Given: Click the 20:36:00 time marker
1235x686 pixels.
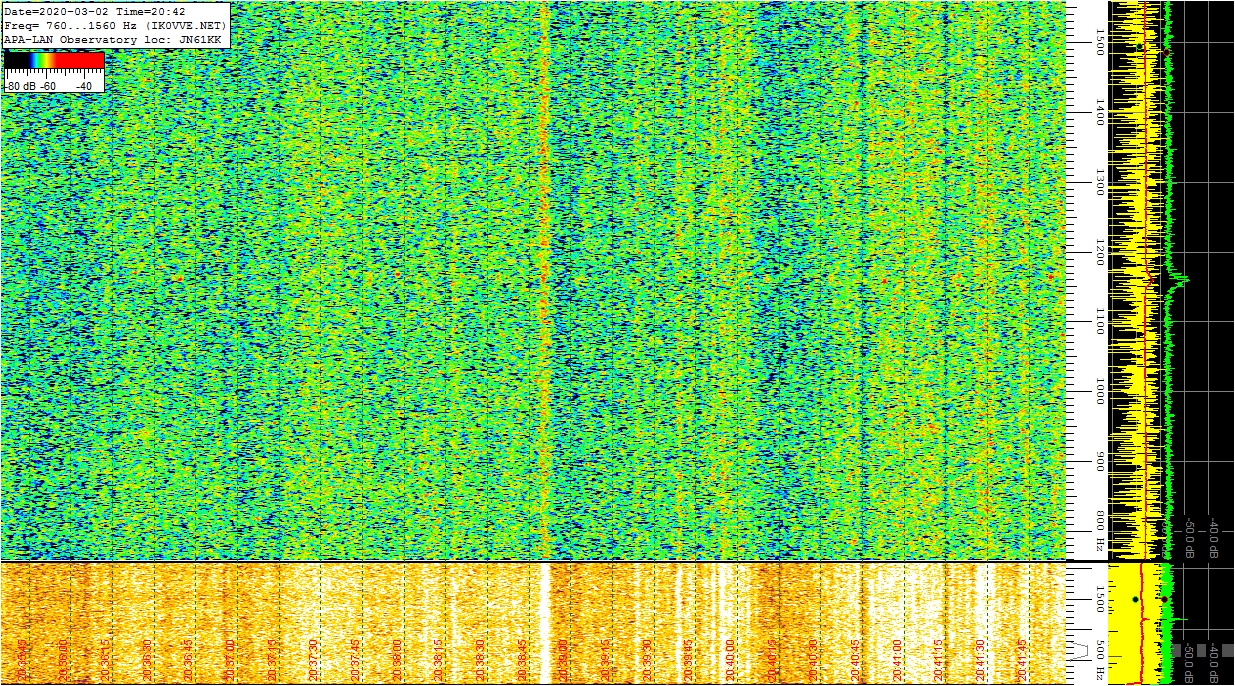Looking at the screenshot, I should [63, 658].
